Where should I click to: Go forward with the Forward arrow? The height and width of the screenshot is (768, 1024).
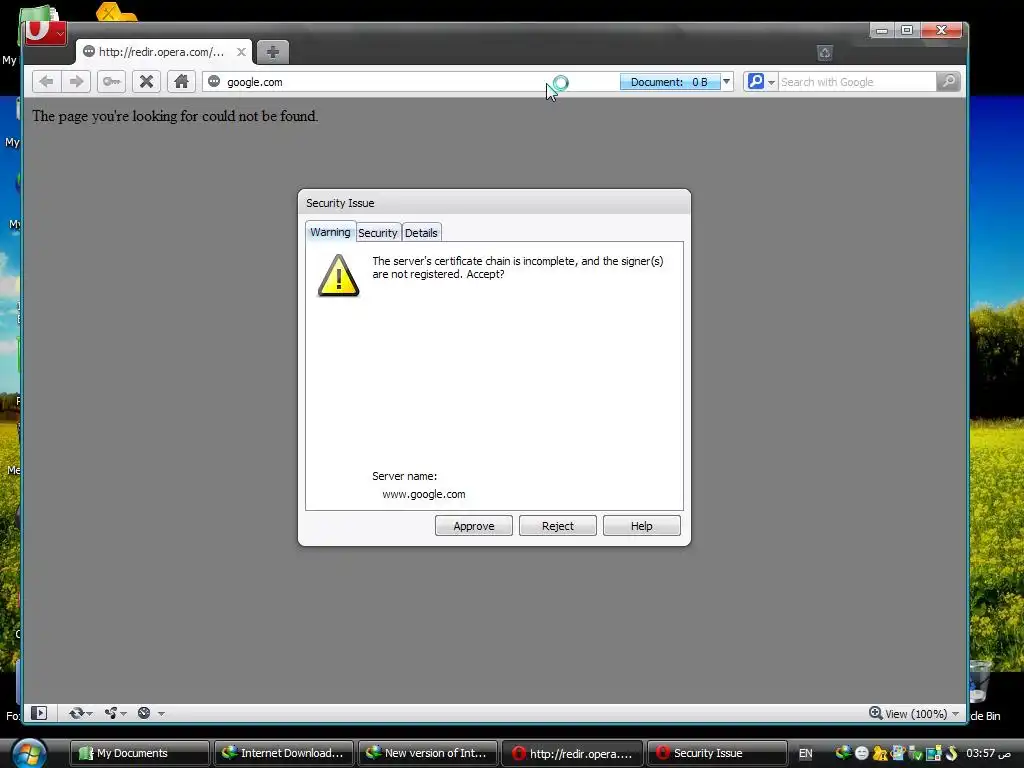[x=76, y=82]
